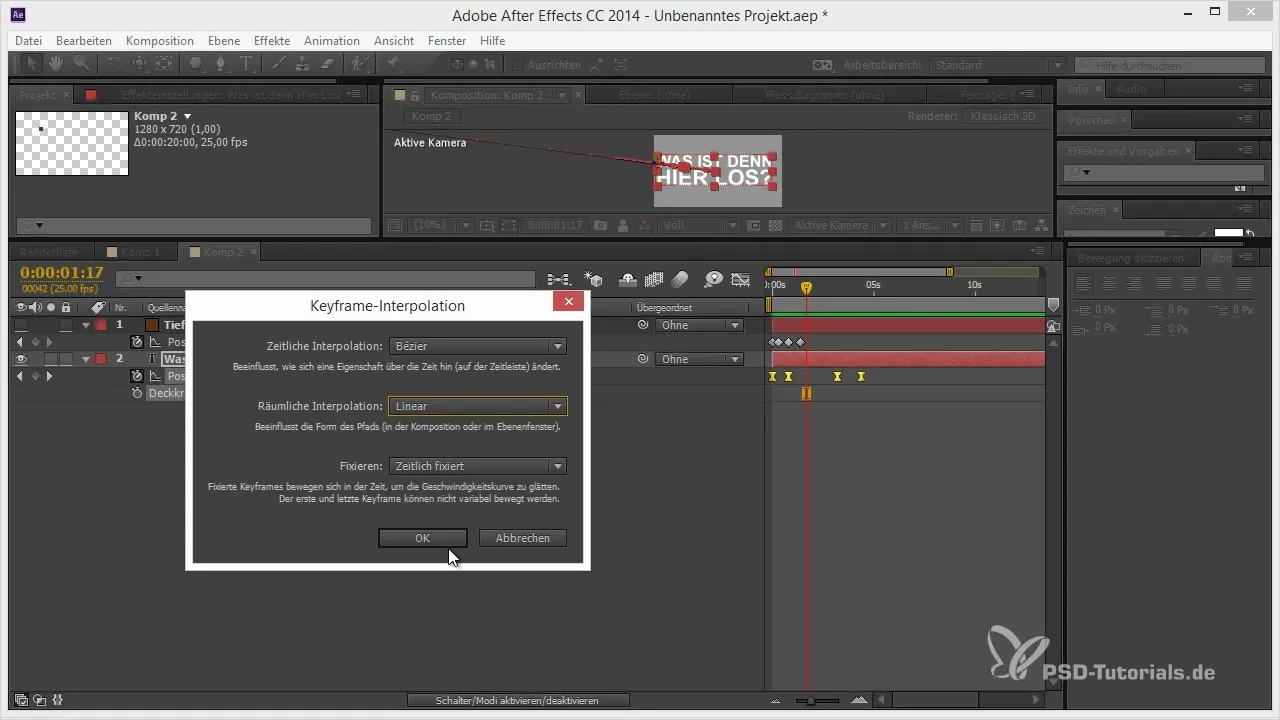Click the current time indicator marker
This screenshot has width=1280, height=720.
coord(806,287)
